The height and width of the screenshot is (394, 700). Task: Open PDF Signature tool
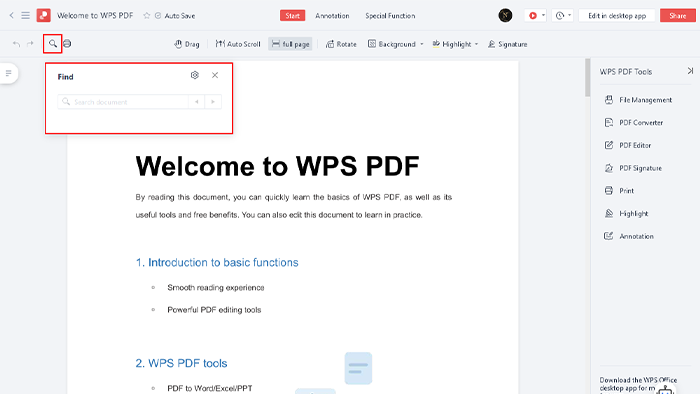[633, 168]
